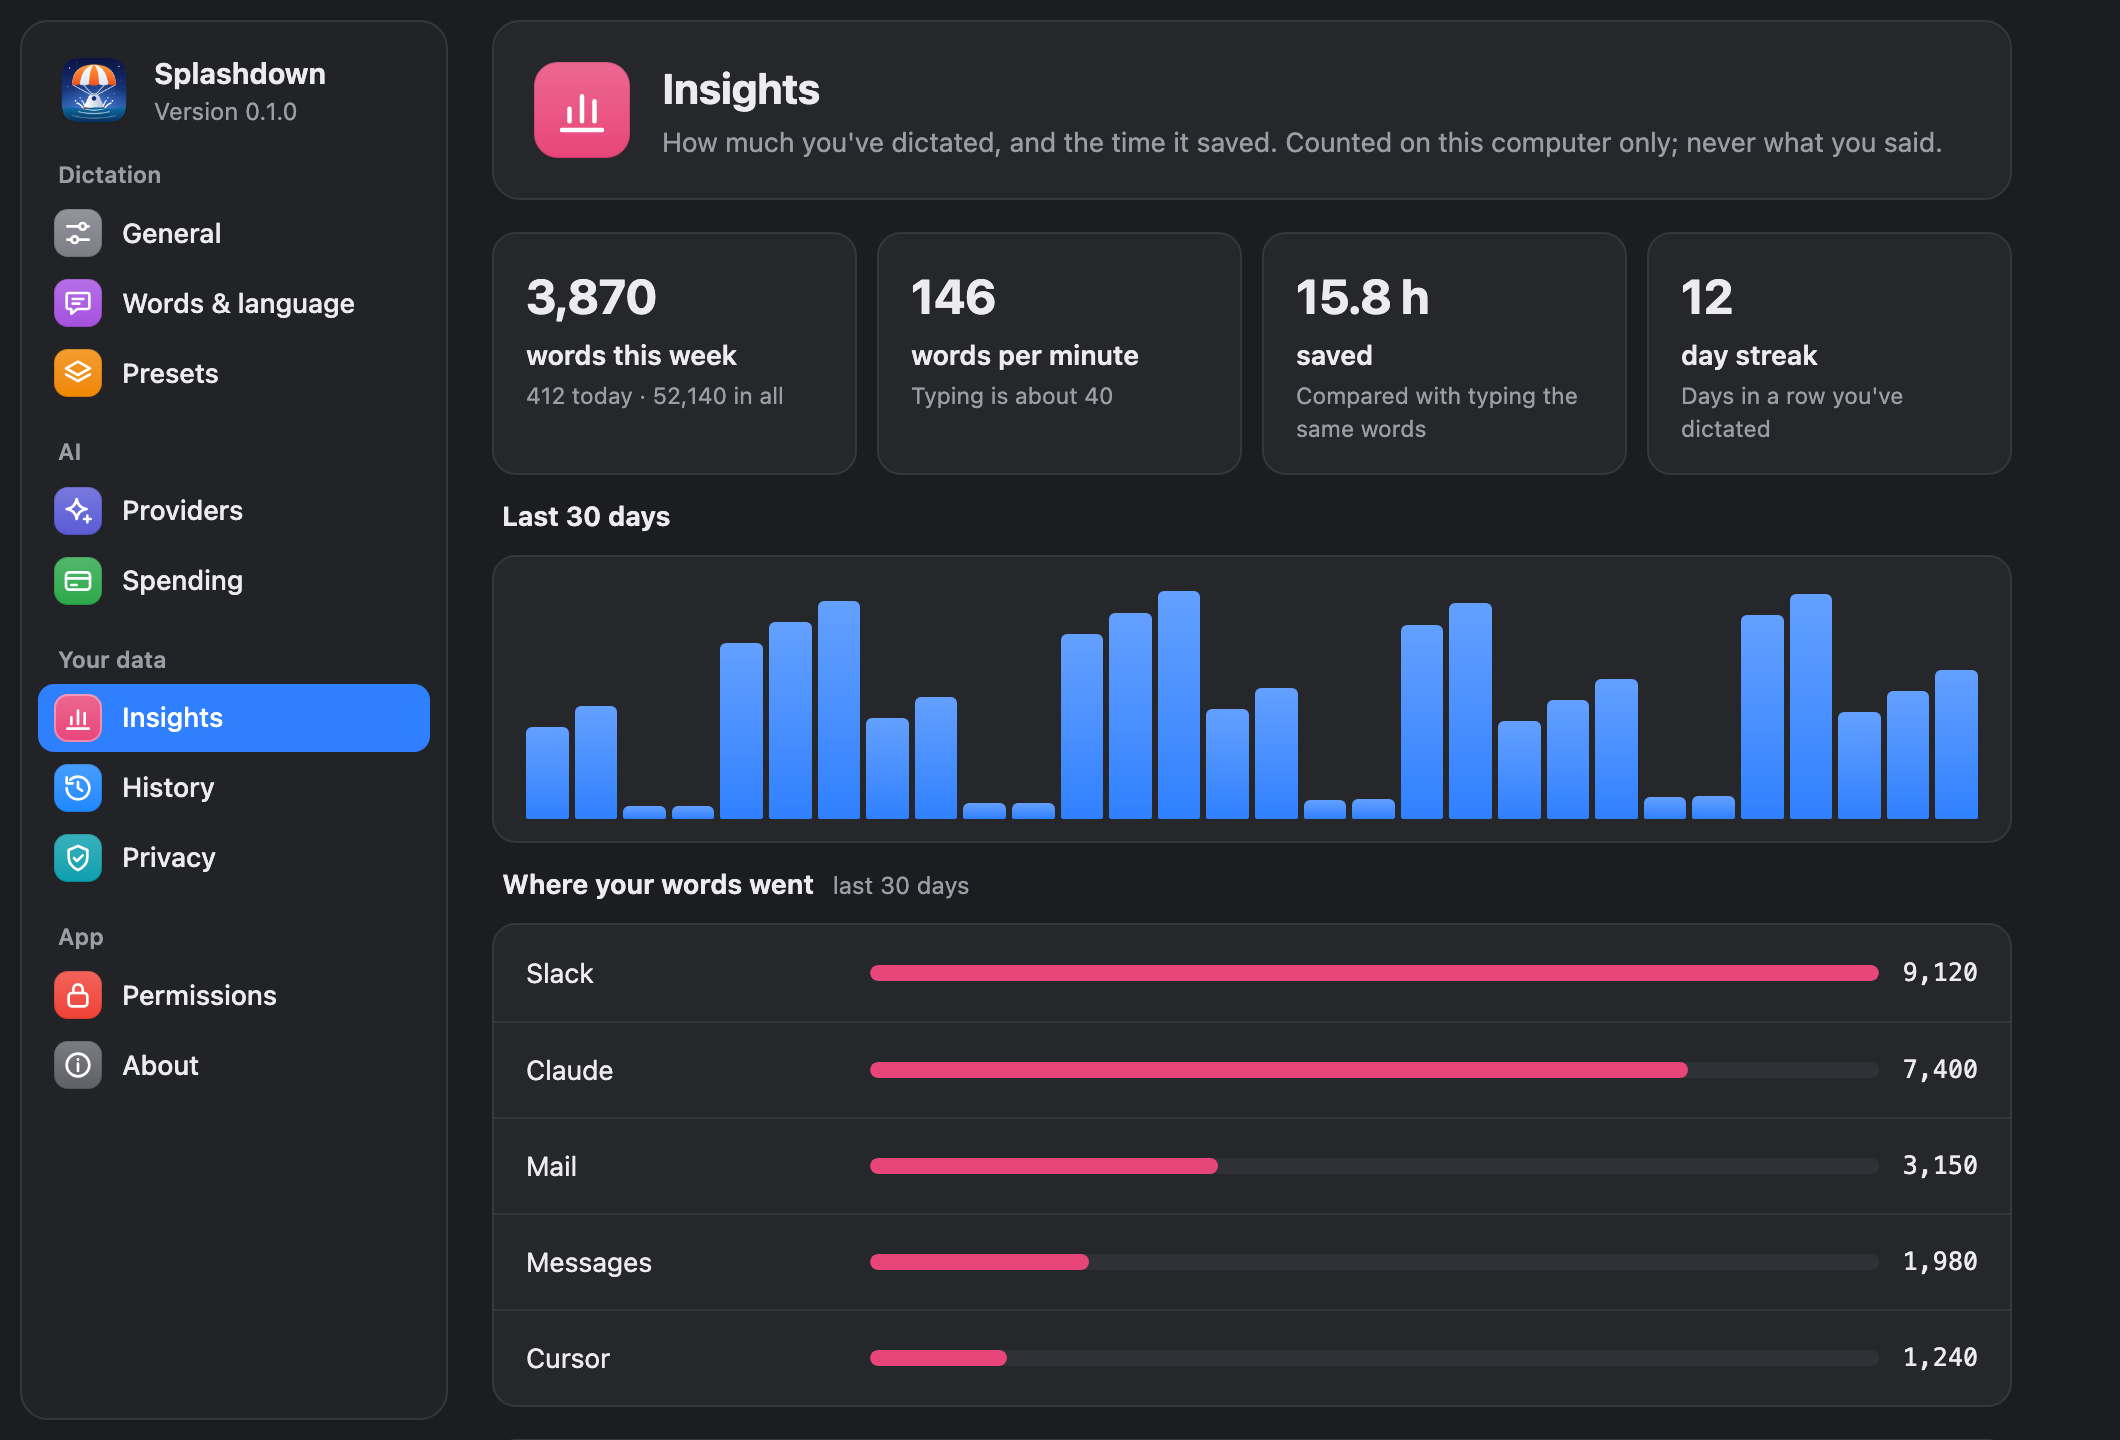Click the Mail value 3,150
Screen dimensions: 2120x1440
pos(1940,1166)
